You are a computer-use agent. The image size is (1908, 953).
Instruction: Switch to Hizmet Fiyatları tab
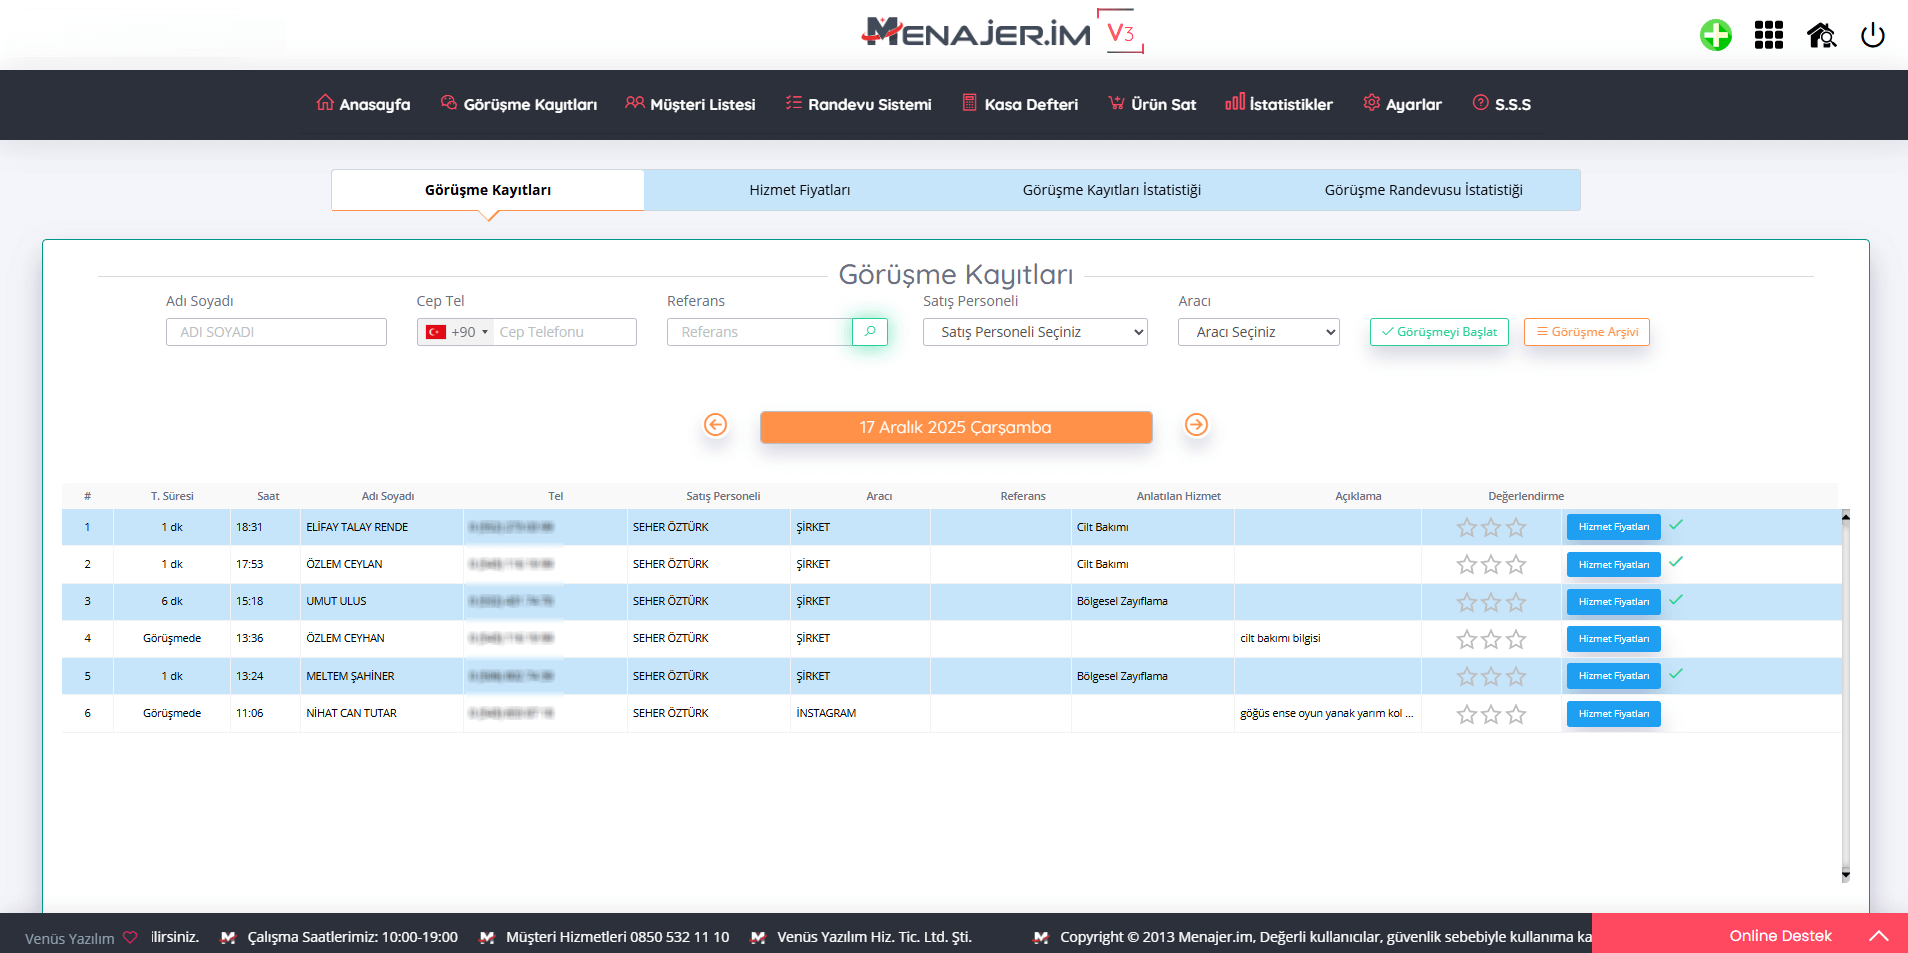click(799, 190)
